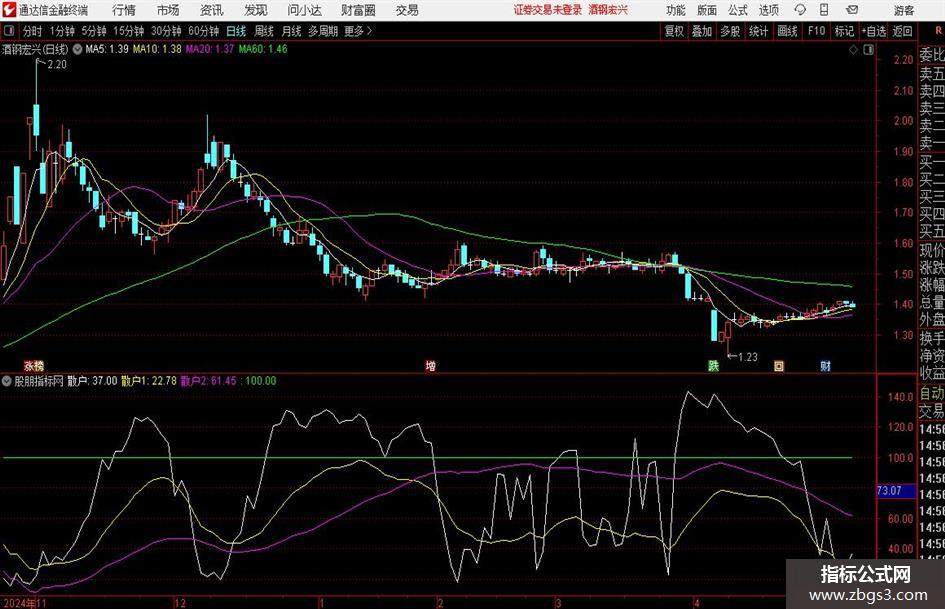This screenshot has width=945, height=609.
Task: Add the stock with +自选
Action: [x=873, y=31]
